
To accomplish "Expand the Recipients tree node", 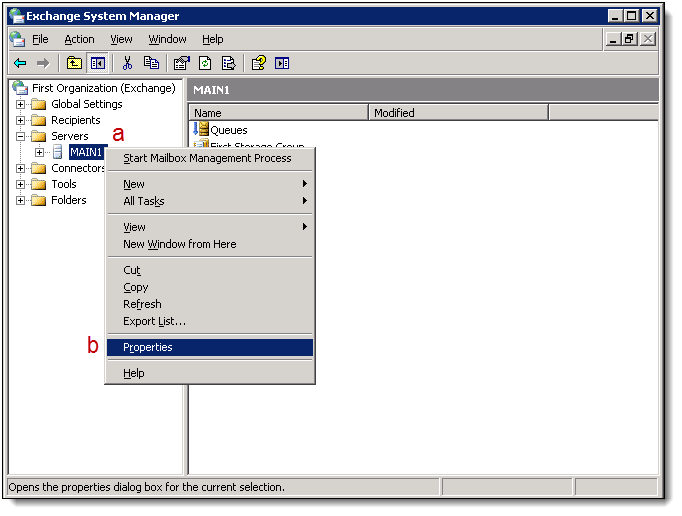I will tap(20, 120).
